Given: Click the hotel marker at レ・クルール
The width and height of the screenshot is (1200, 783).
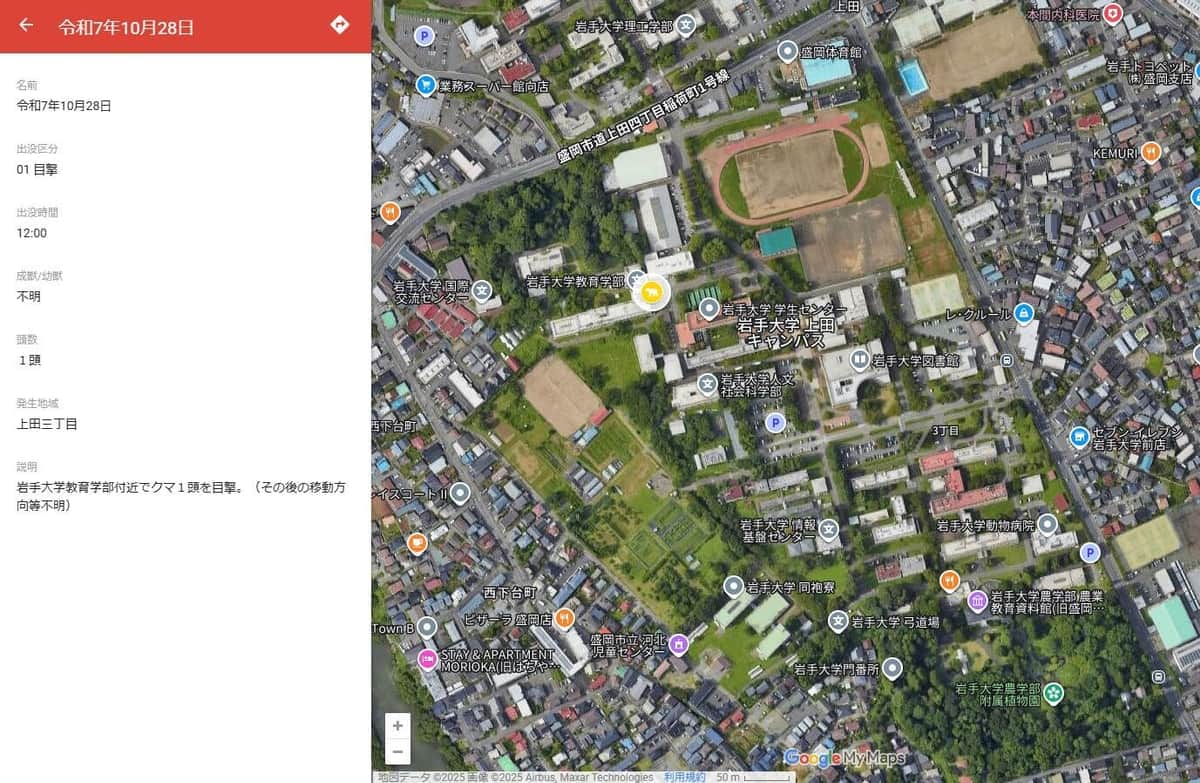Looking at the screenshot, I should coord(1024,313).
